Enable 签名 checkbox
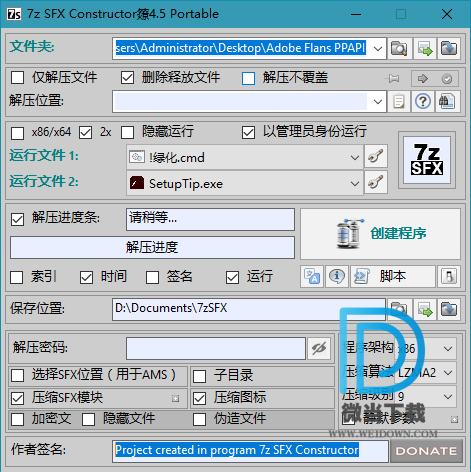Viewport: 471px width, 472px height. point(152,277)
